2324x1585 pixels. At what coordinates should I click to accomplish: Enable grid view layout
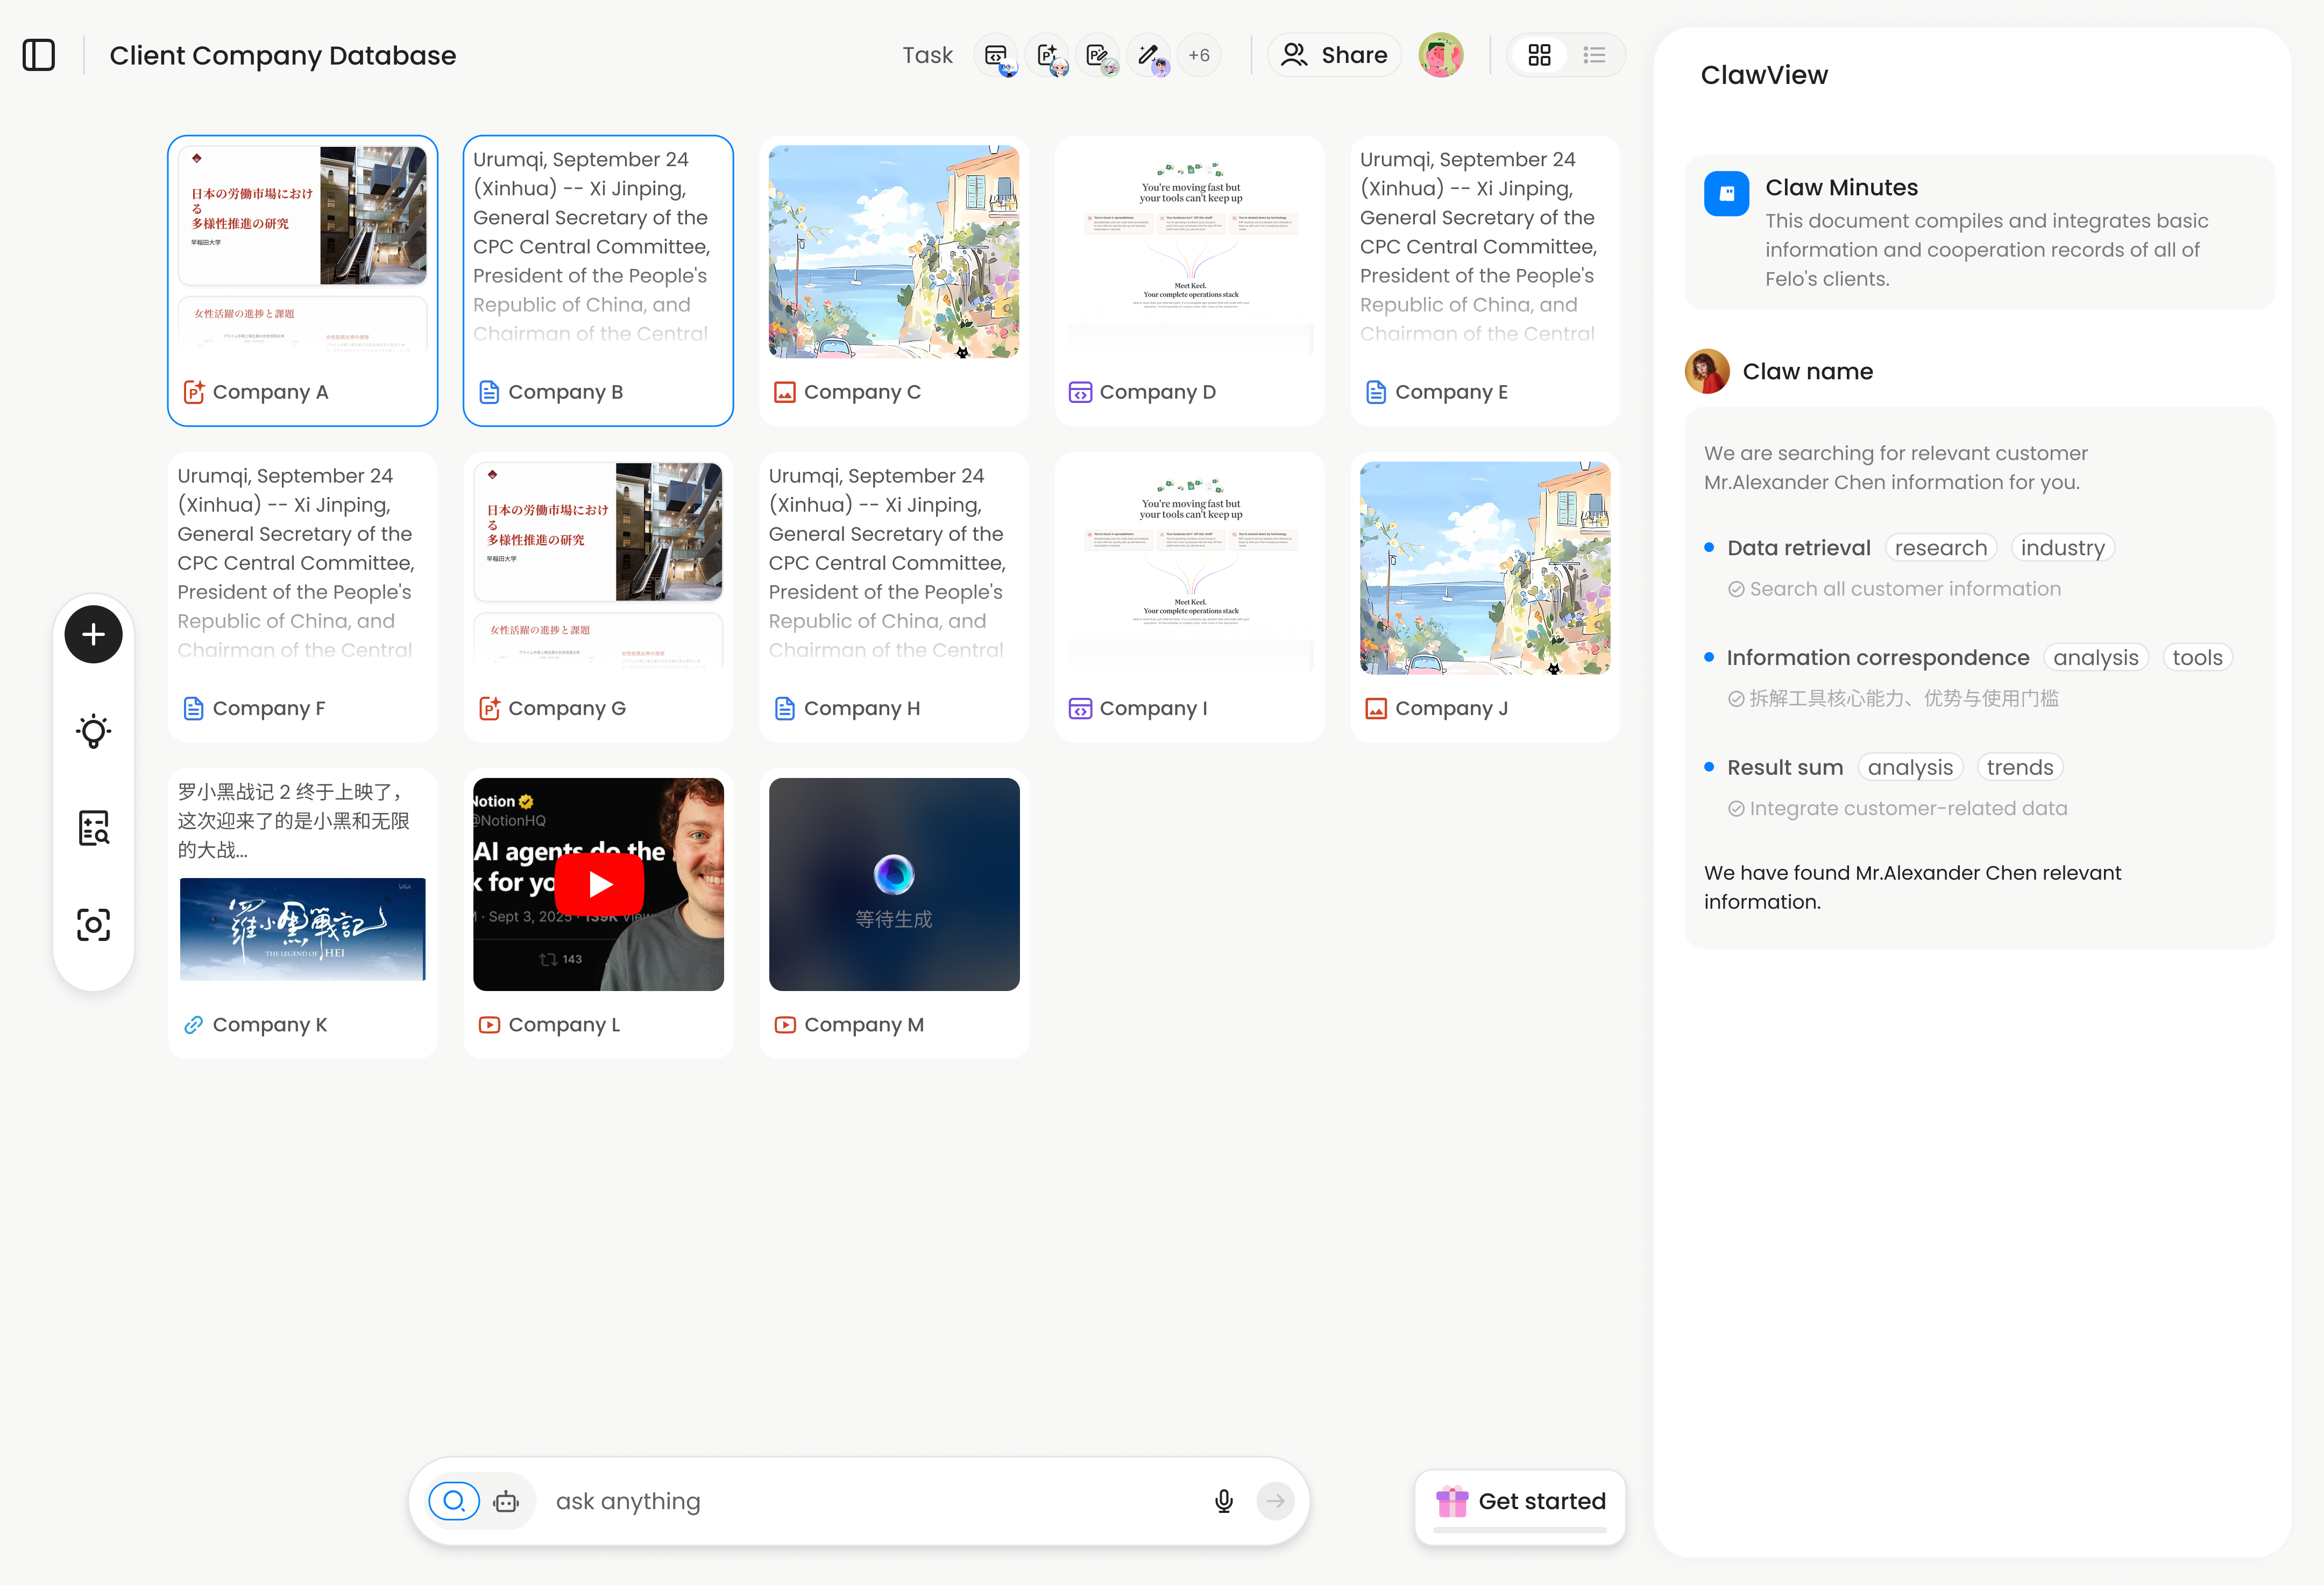coord(1540,55)
